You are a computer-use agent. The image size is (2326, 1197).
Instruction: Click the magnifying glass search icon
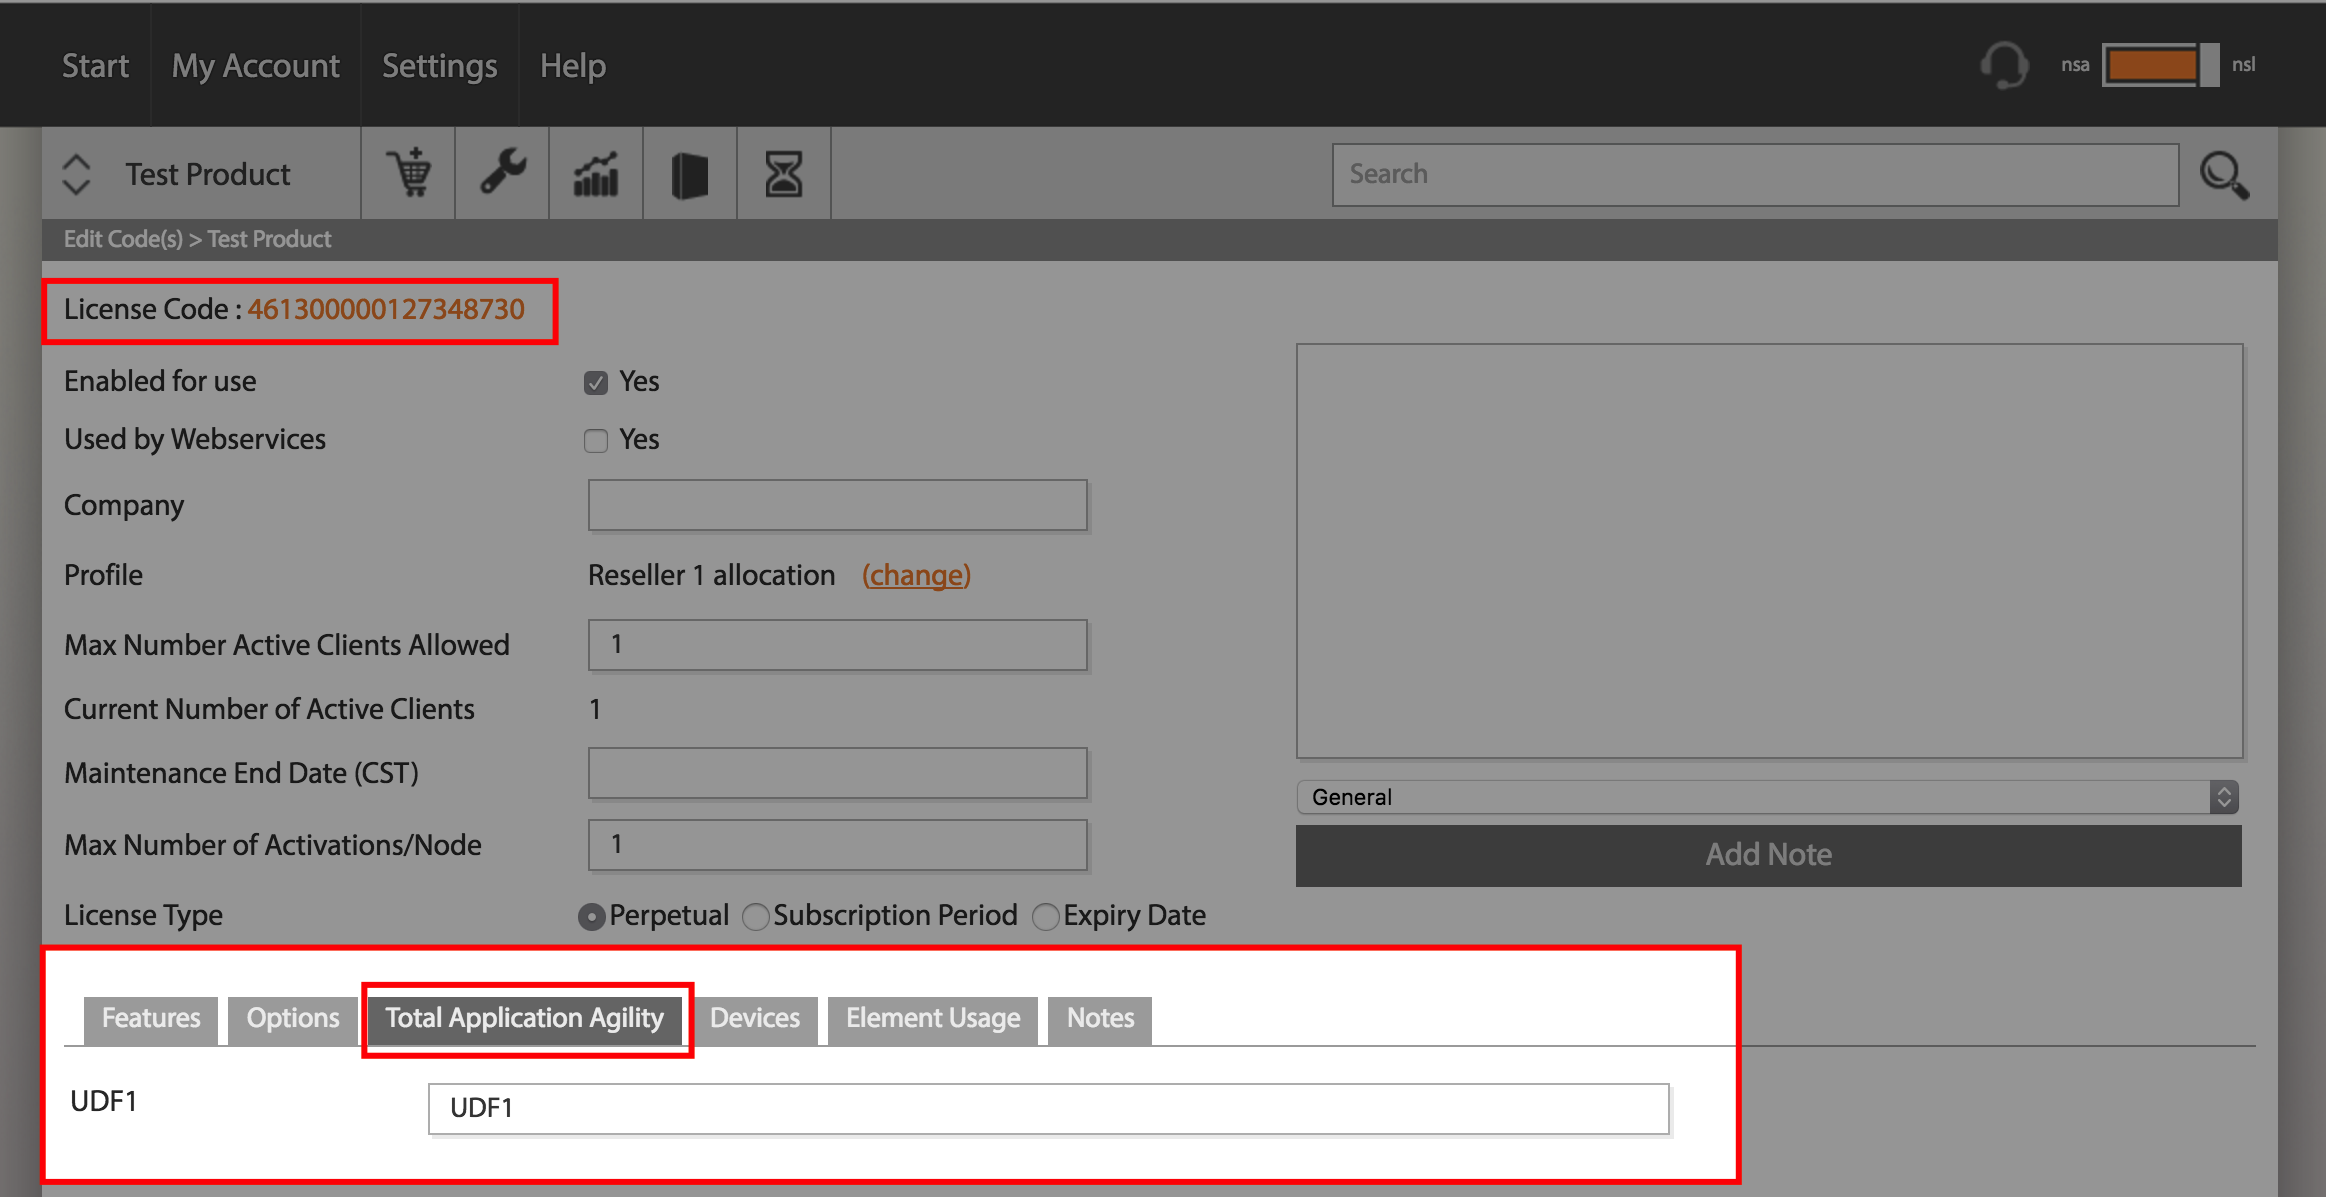(x=2225, y=175)
